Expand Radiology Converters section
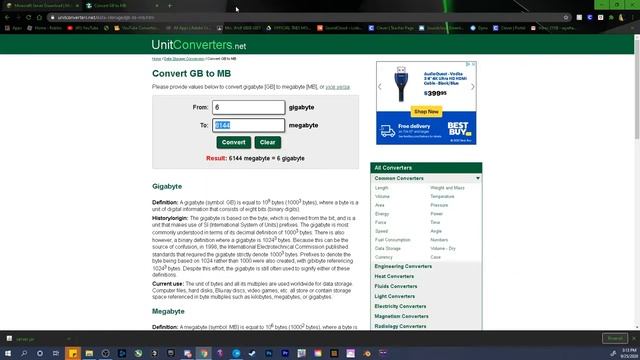 point(400,326)
